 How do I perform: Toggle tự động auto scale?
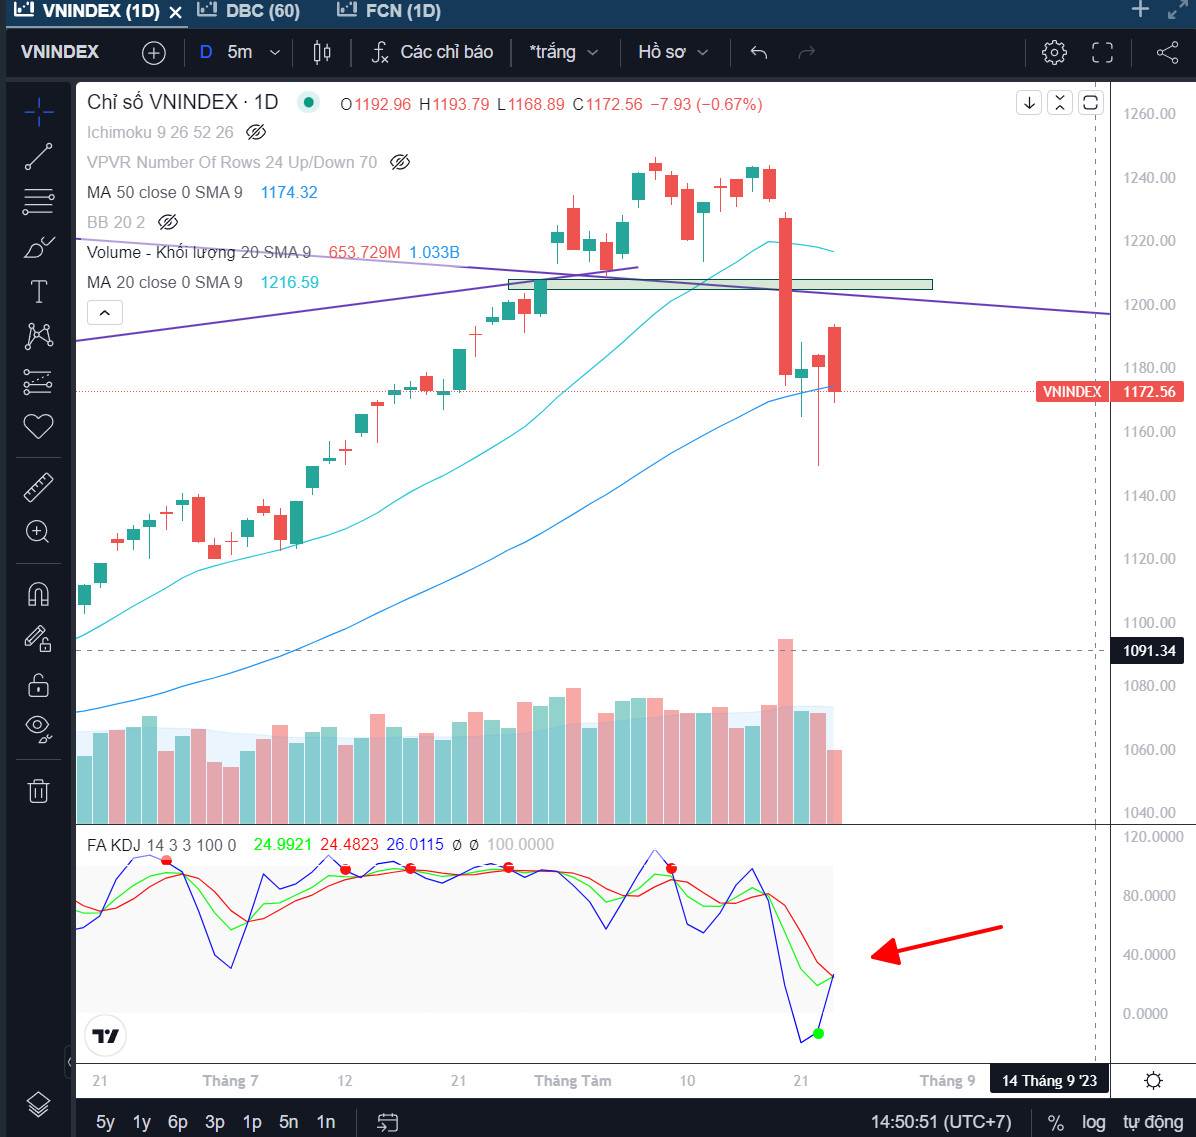[x=1153, y=1122]
